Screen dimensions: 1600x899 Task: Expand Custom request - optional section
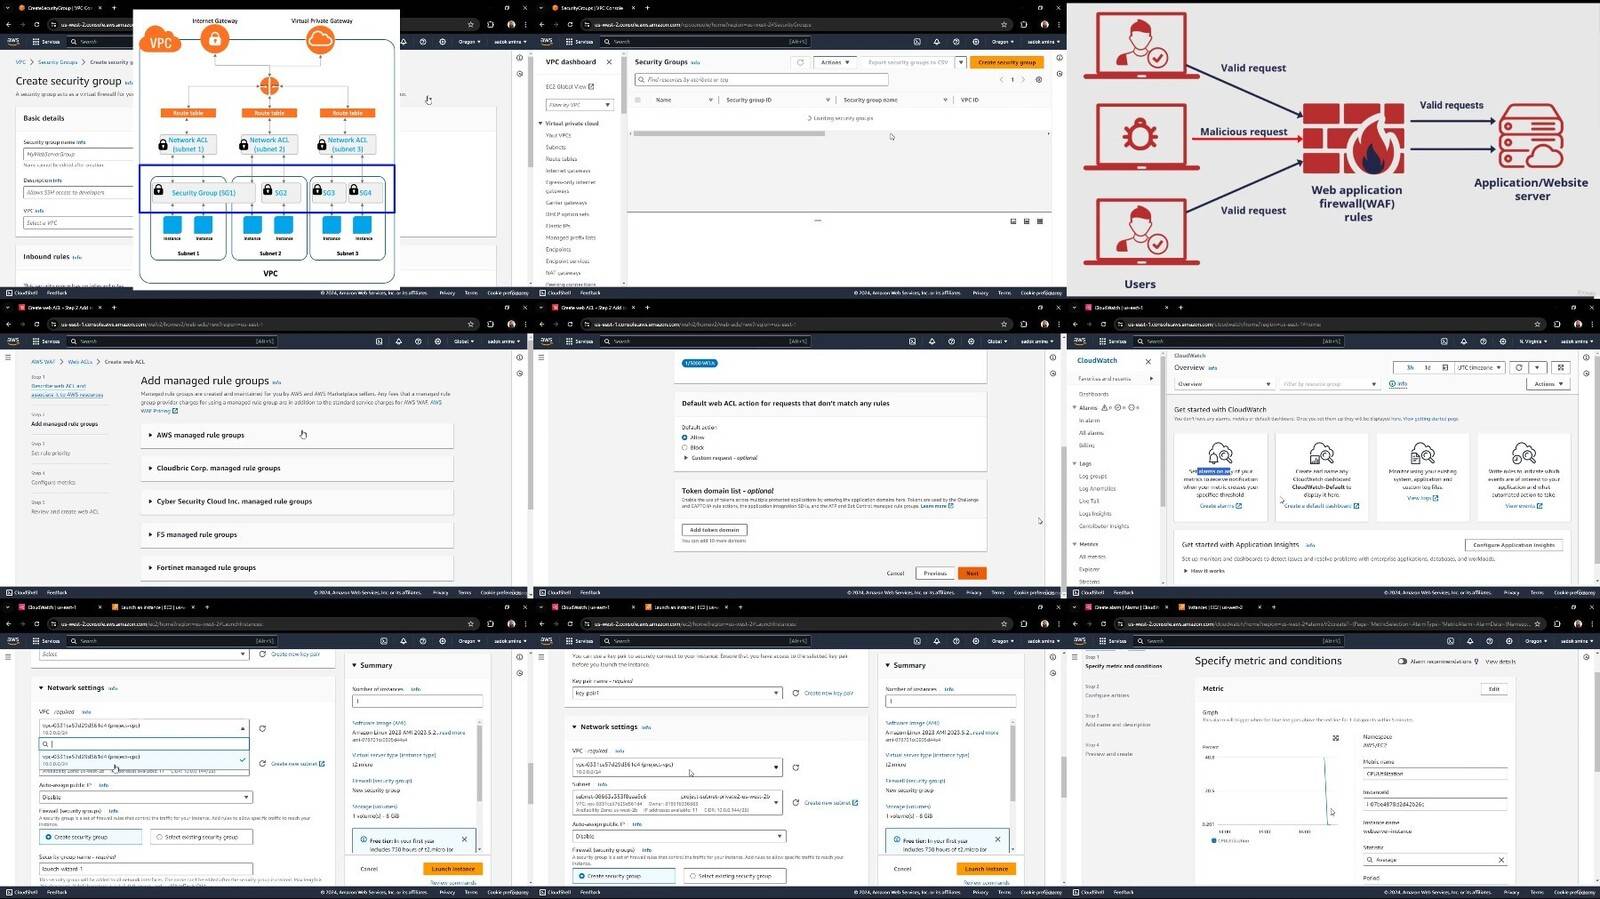(x=721, y=458)
